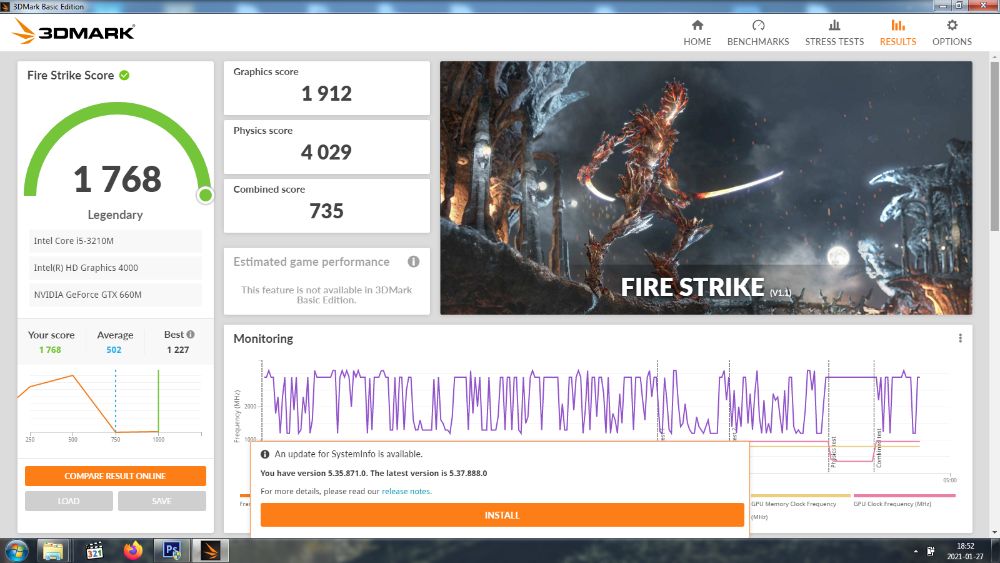Open the Windows Start menu
This screenshot has width=1000, height=563.
pos(15,550)
